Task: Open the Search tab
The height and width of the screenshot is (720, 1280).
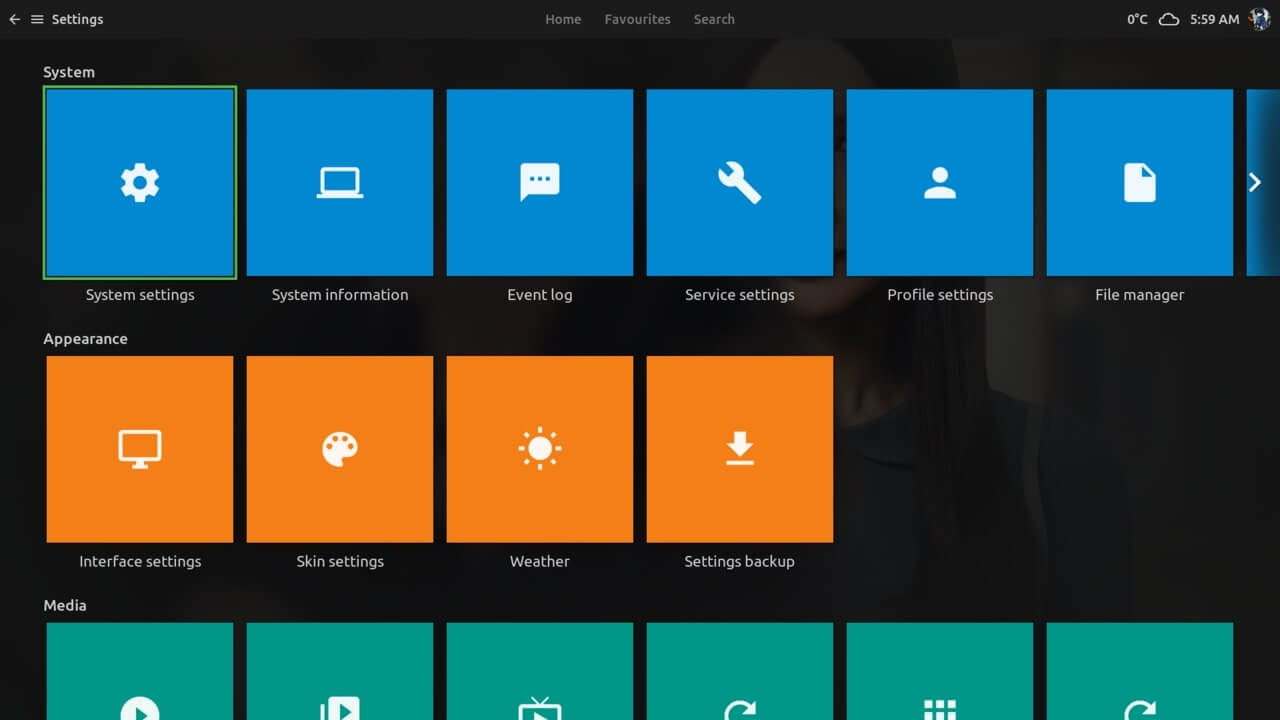Action: (x=714, y=19)
